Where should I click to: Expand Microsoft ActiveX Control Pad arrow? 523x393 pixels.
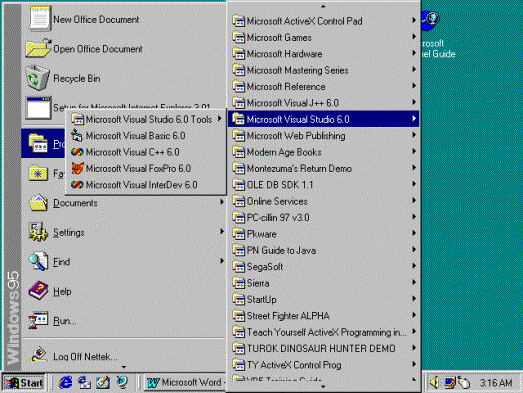coord(414,20)
